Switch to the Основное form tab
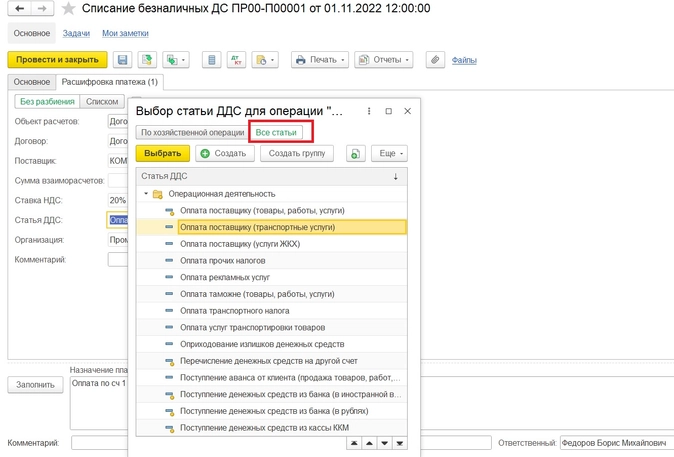This screenshot has height=457, width=674. [32, 82]
